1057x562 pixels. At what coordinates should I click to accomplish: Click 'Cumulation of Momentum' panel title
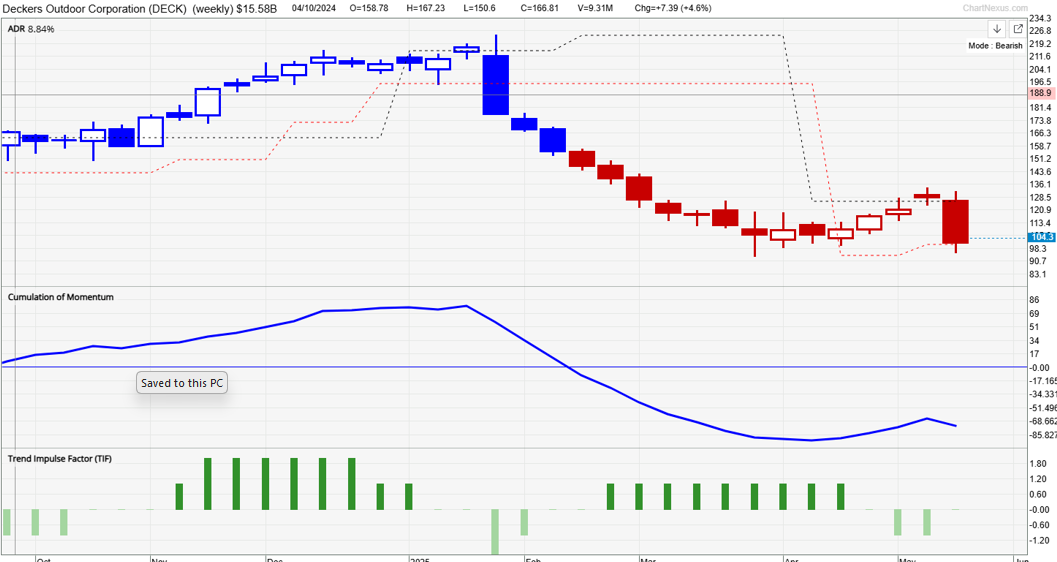(x=61, y=296)
